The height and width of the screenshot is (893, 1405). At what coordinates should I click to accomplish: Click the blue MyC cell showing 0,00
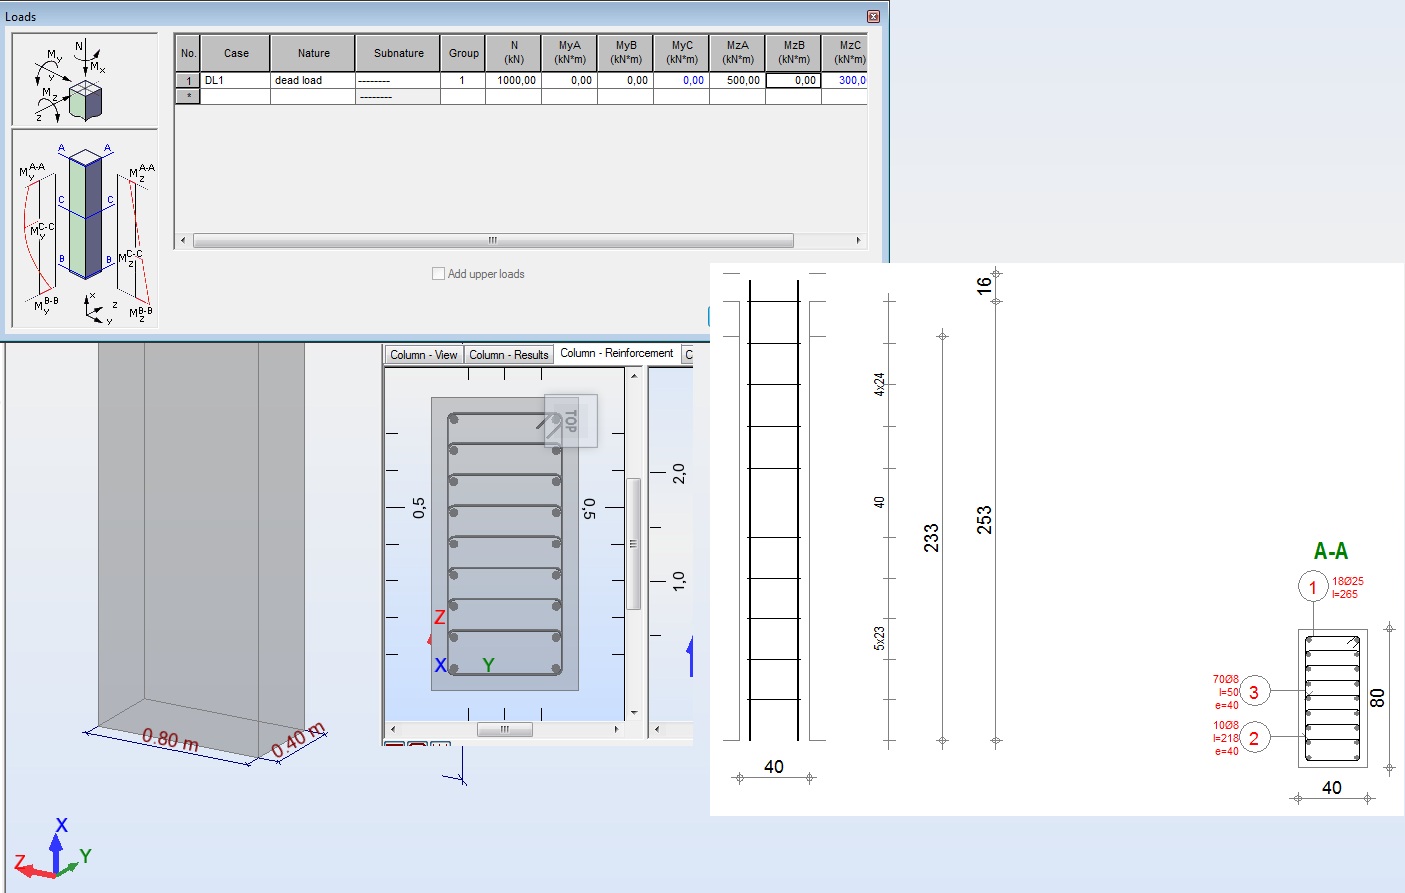point(682,80)
